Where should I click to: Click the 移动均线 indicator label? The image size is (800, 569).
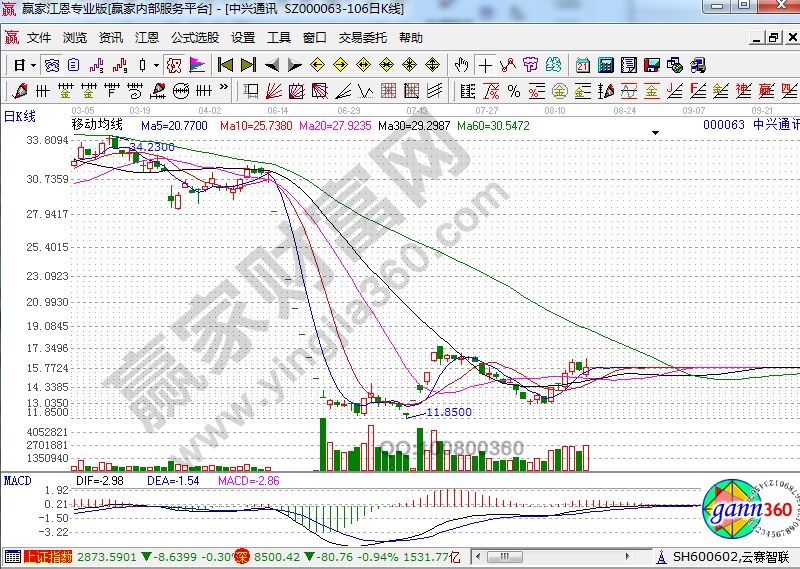[x=97, y=124]
